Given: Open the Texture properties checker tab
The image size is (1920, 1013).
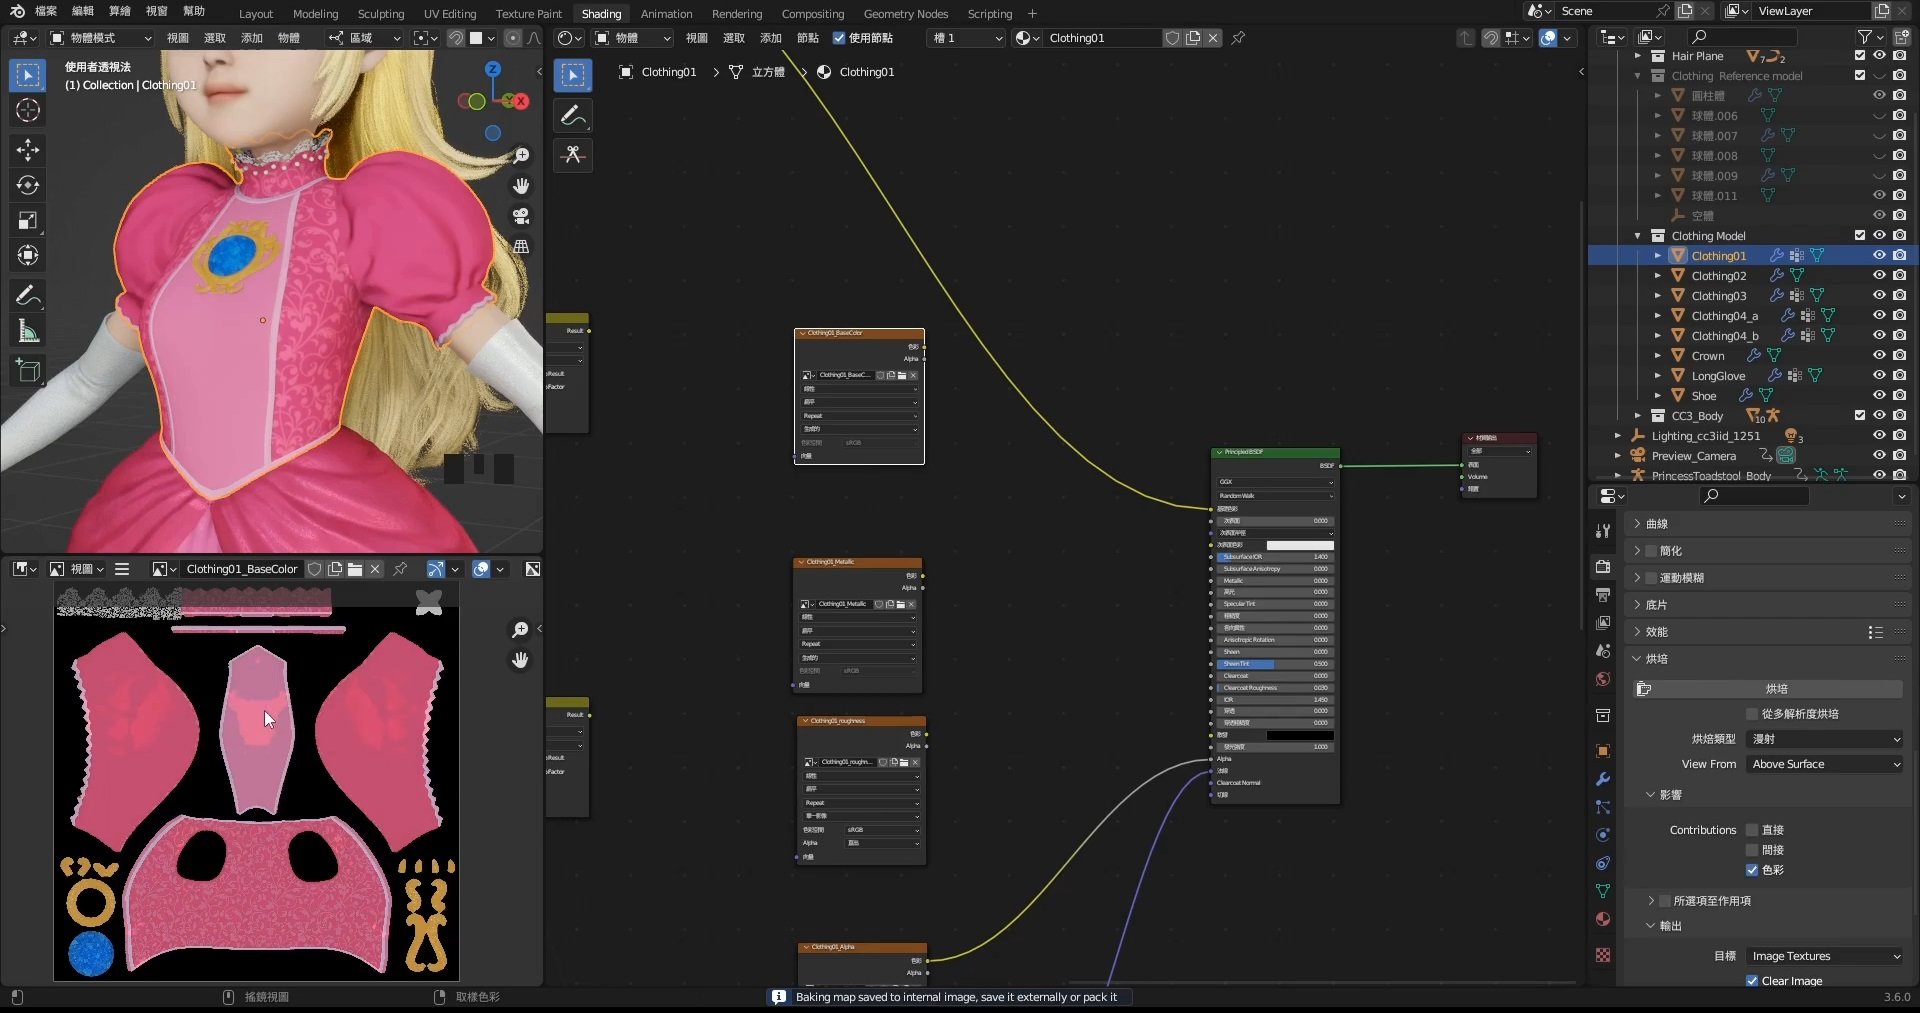Looking at the screenshot, I should (x=1603, y=955).
